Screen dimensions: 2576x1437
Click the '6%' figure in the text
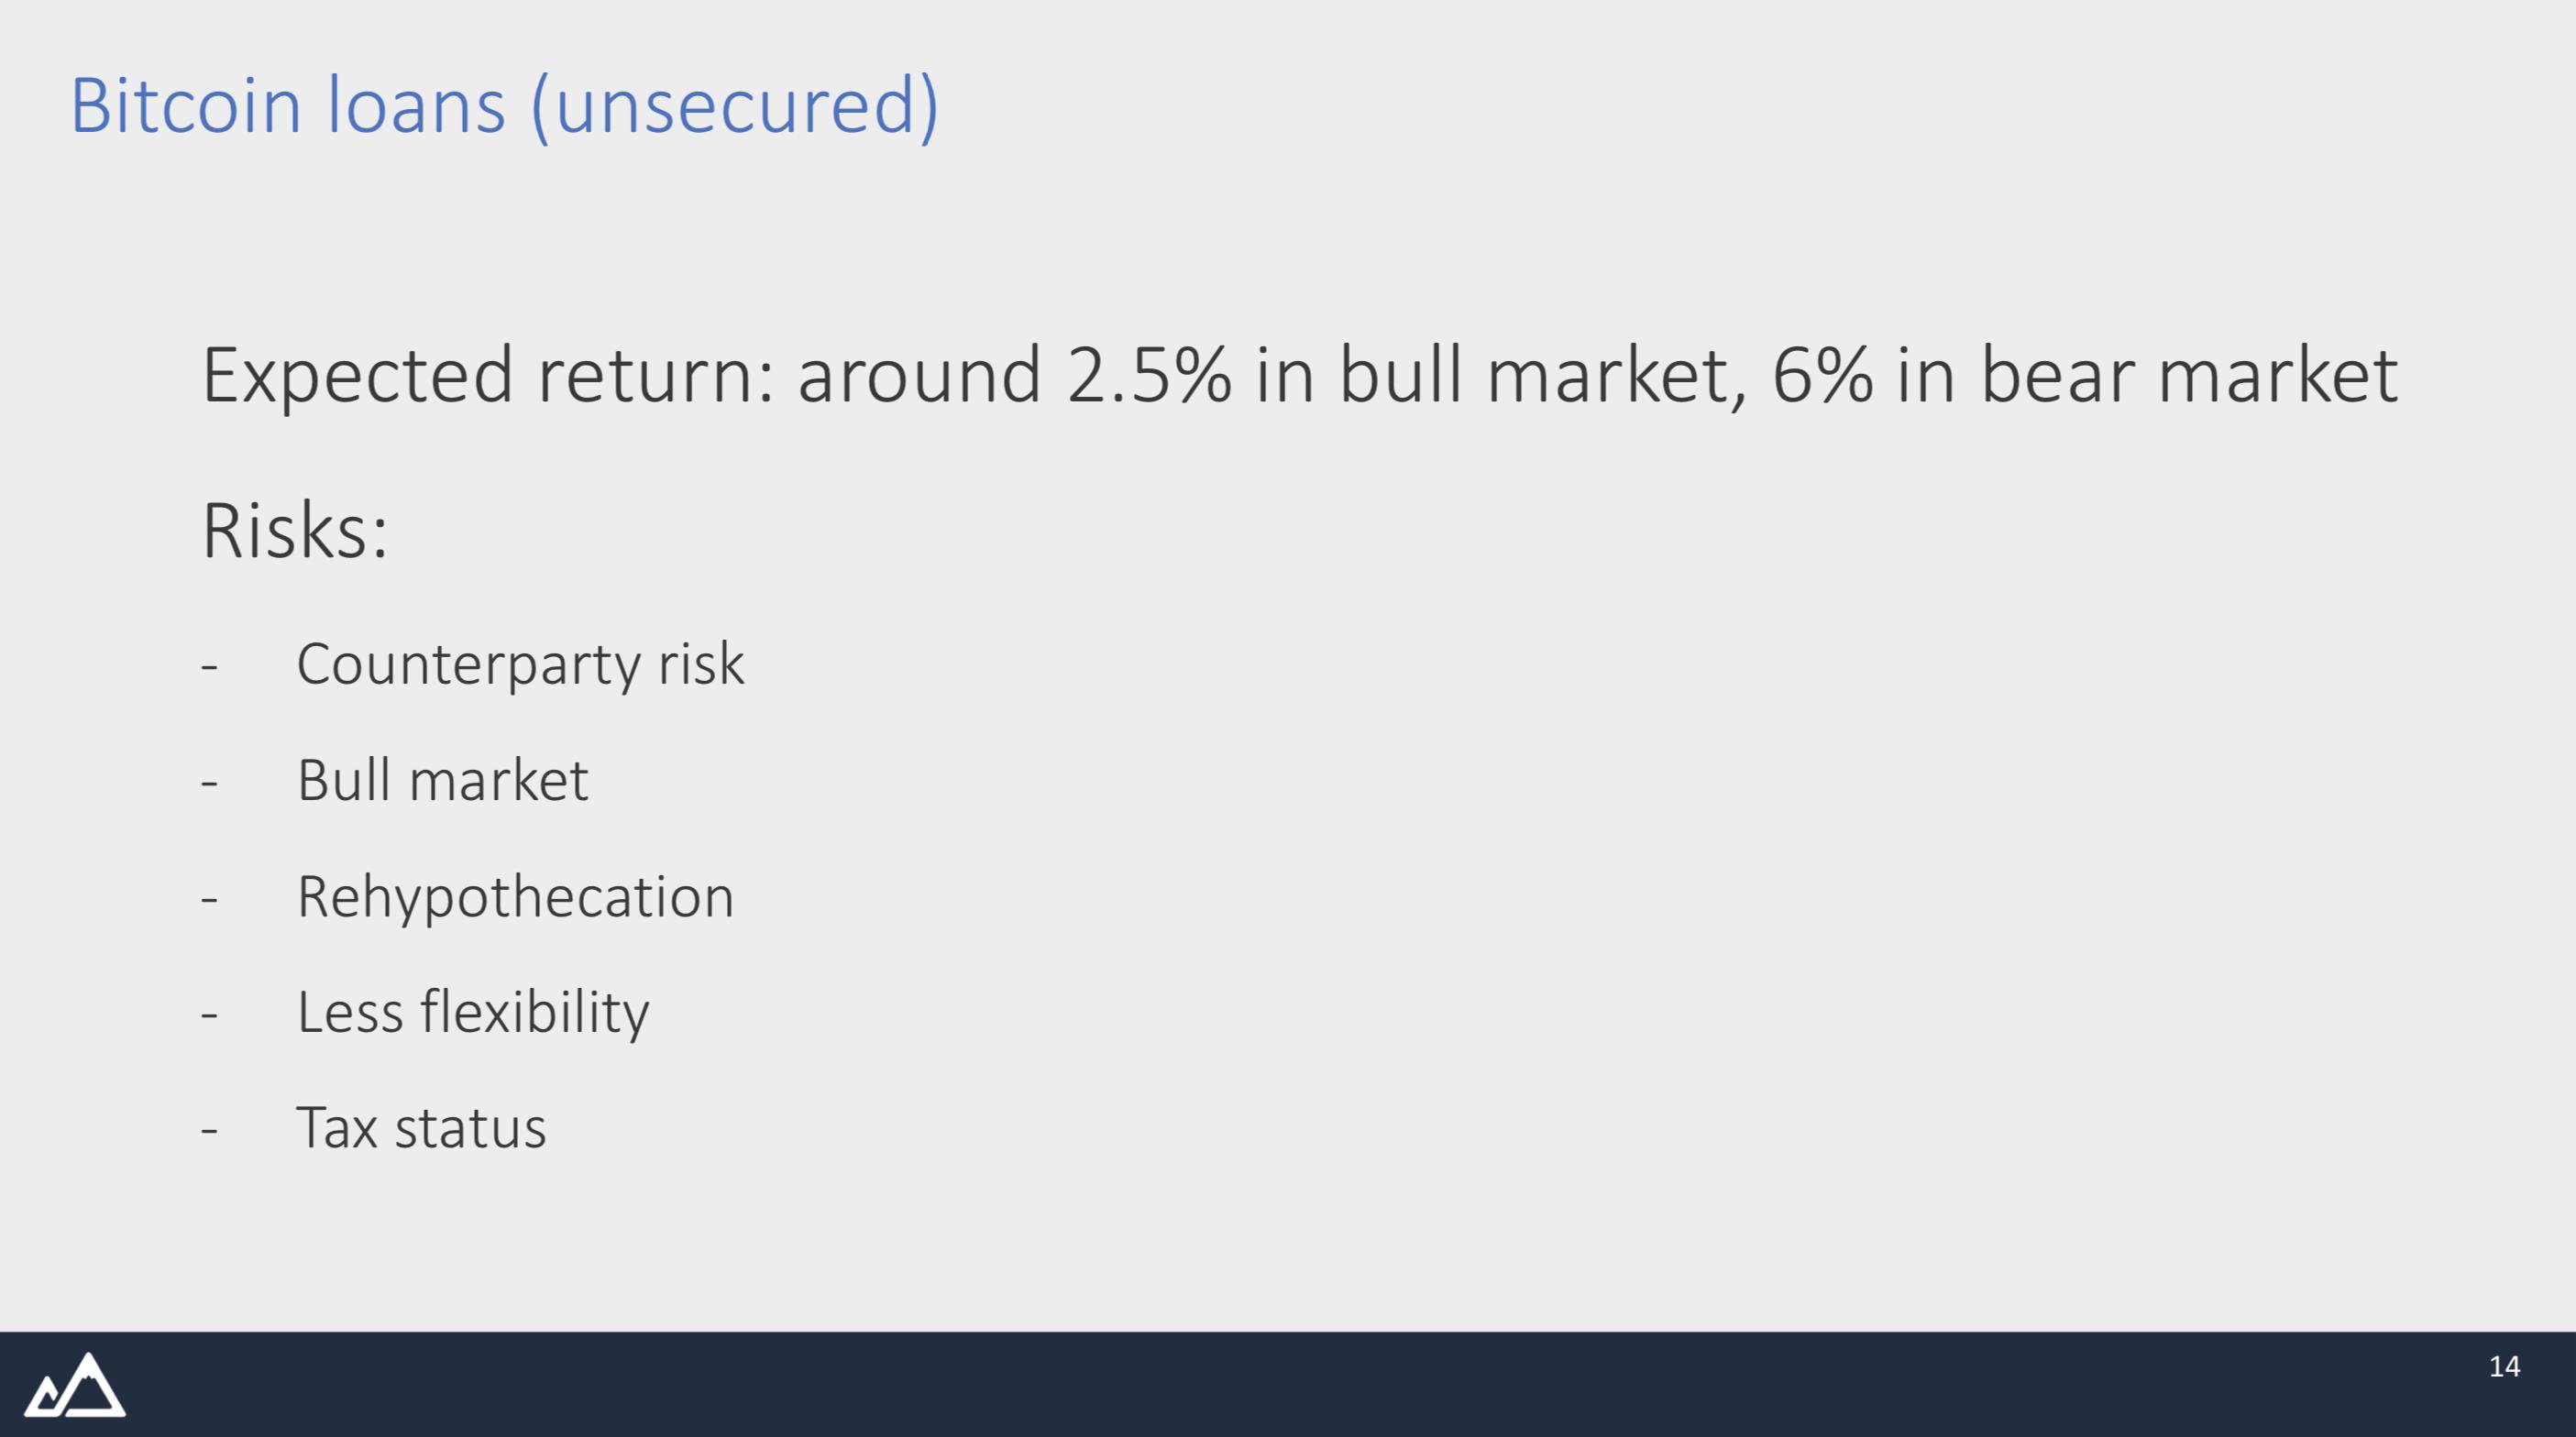click(1822, 375)
